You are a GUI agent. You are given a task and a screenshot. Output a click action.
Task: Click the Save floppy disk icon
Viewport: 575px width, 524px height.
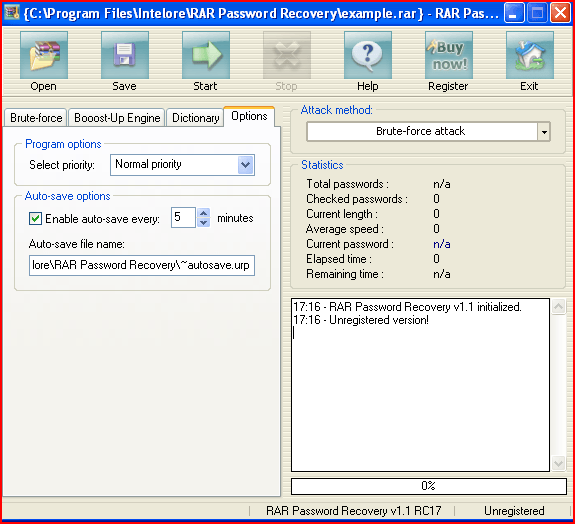pos(125,55)
